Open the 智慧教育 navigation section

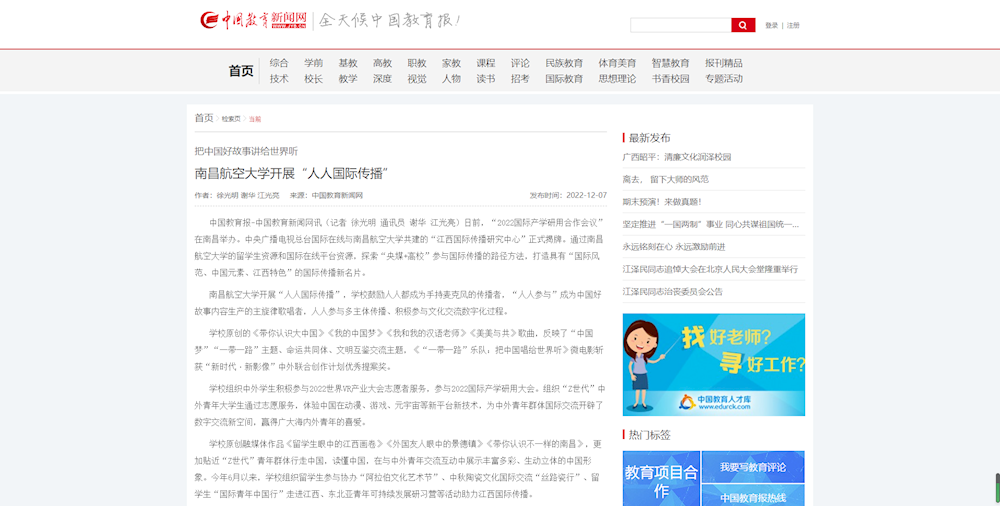670,63
